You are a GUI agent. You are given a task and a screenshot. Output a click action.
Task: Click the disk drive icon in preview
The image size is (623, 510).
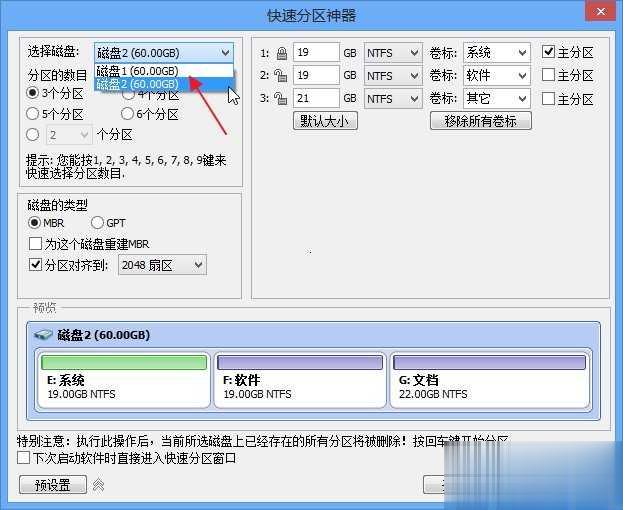(x=43, y=335)
